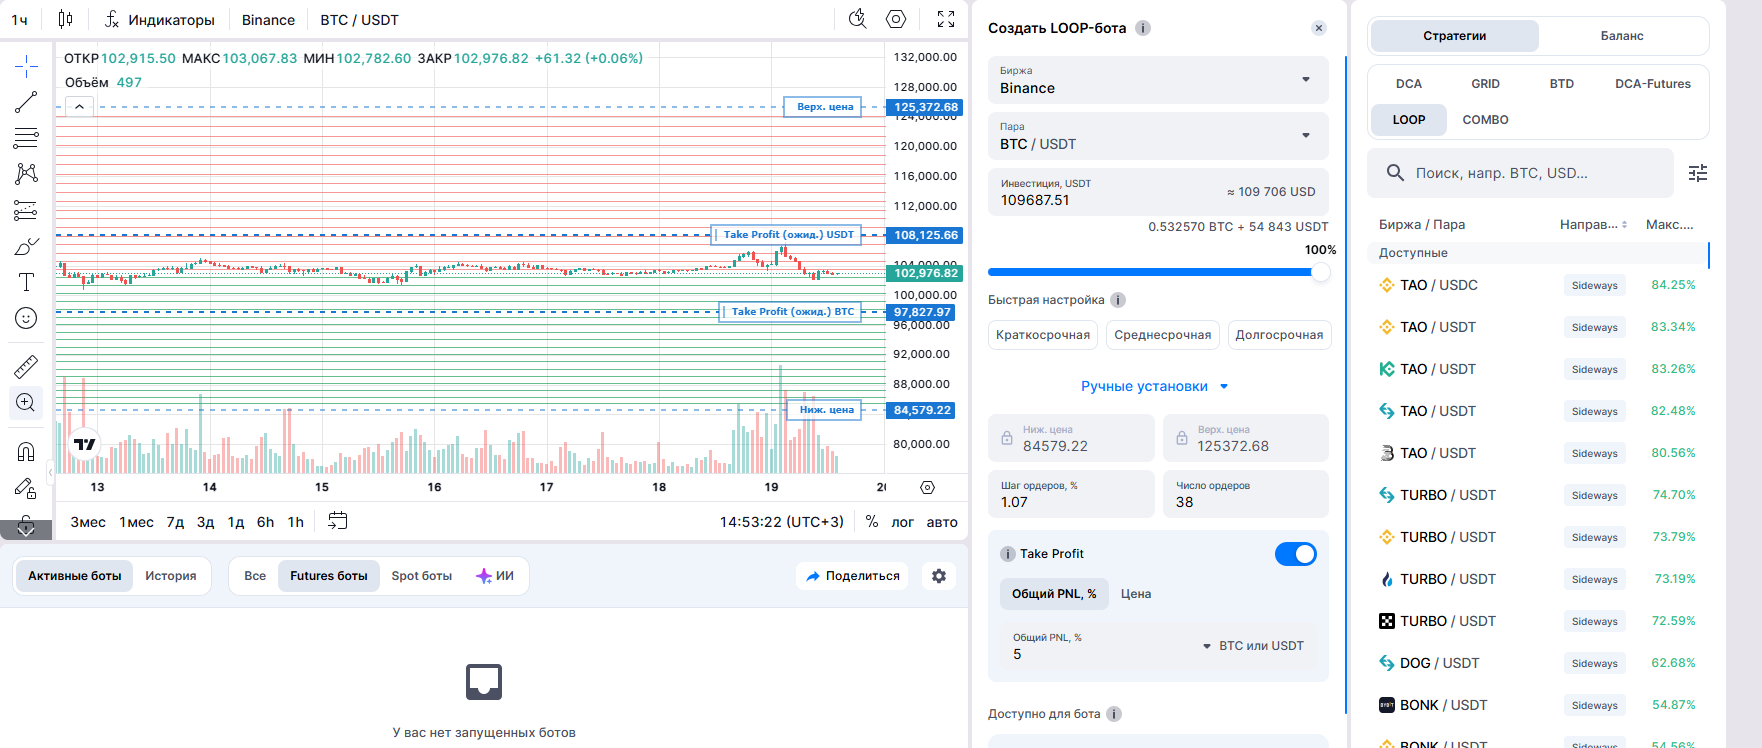1762x748 pixels.
Task: Toggle magnet mode on chart
Action: (x=26, y=452)
